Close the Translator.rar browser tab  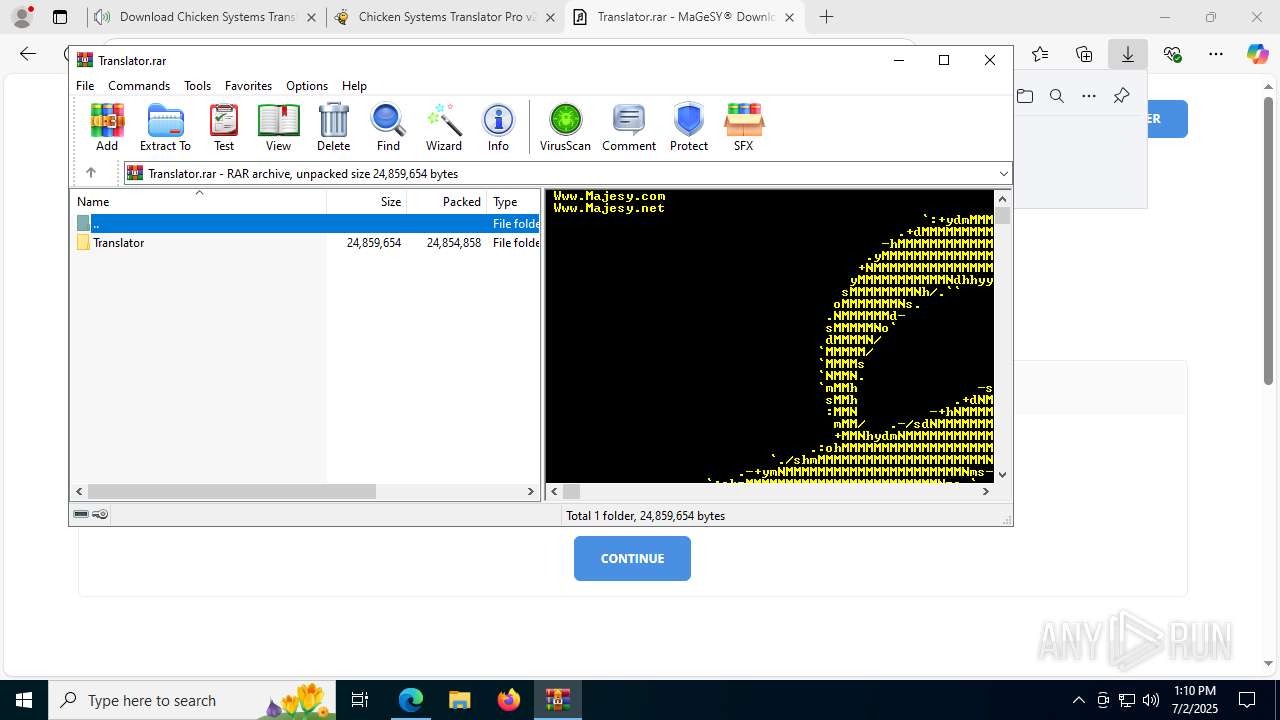tap(789, 17)
